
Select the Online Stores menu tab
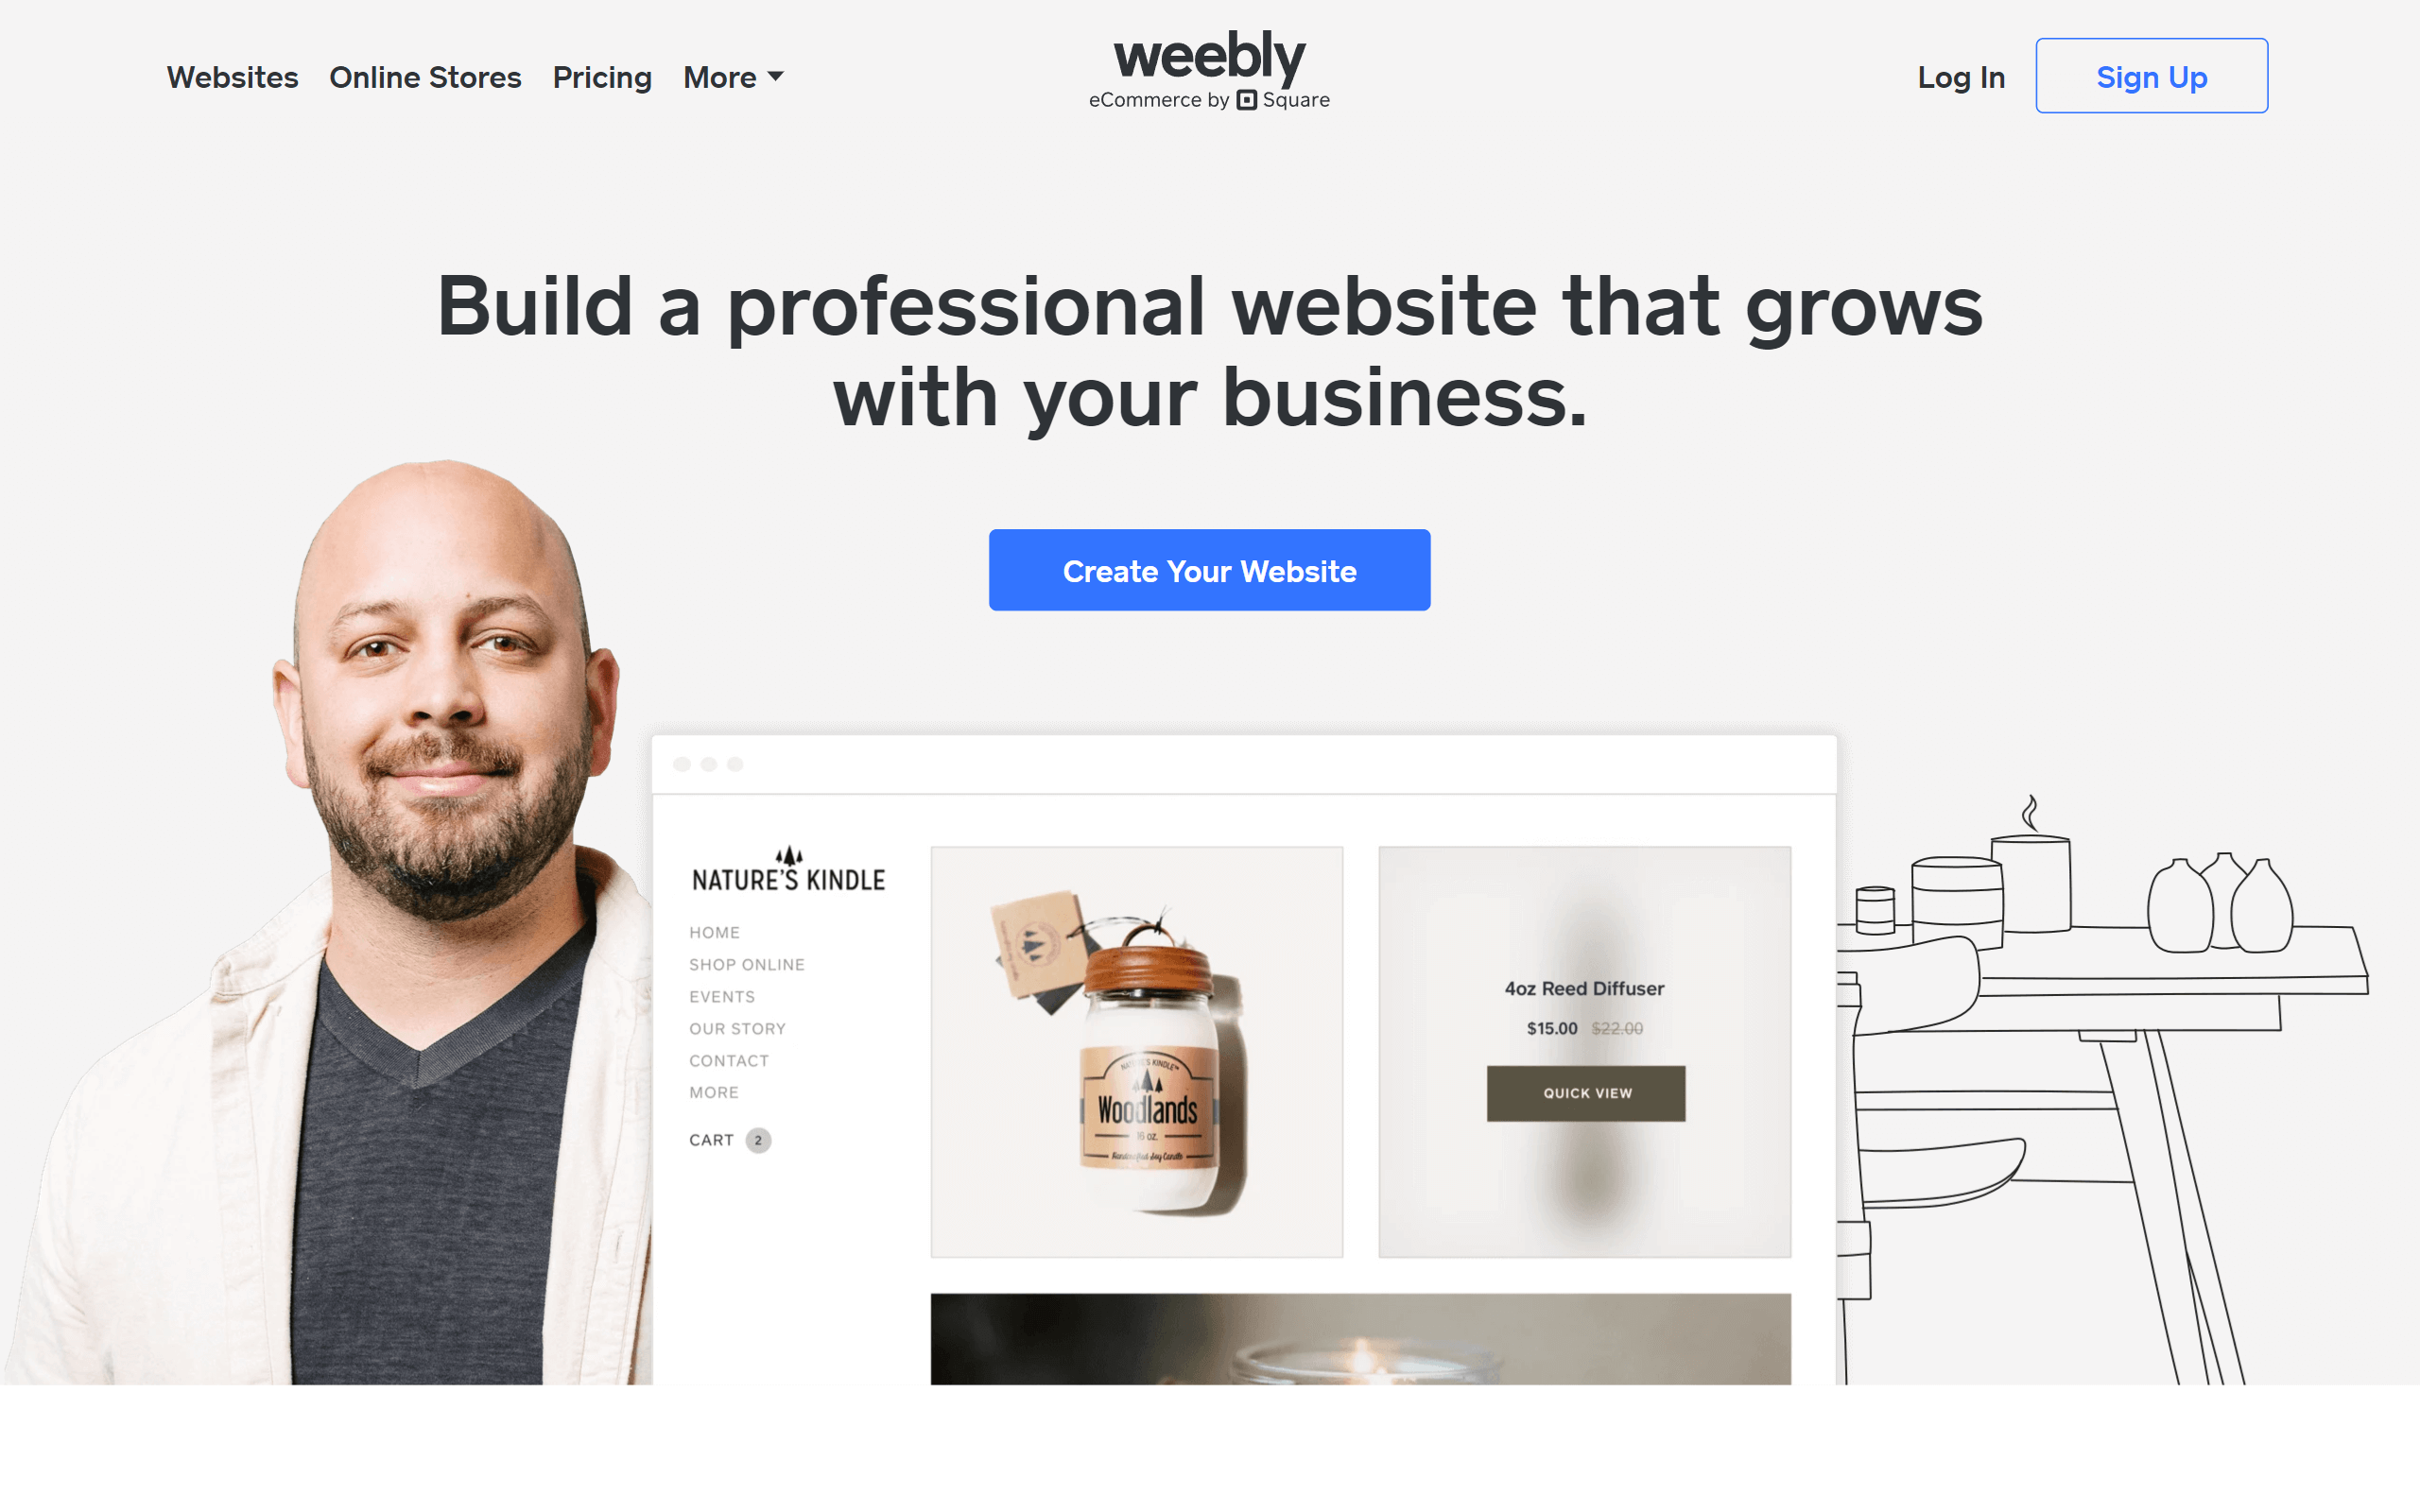click(x=423, y=75)
